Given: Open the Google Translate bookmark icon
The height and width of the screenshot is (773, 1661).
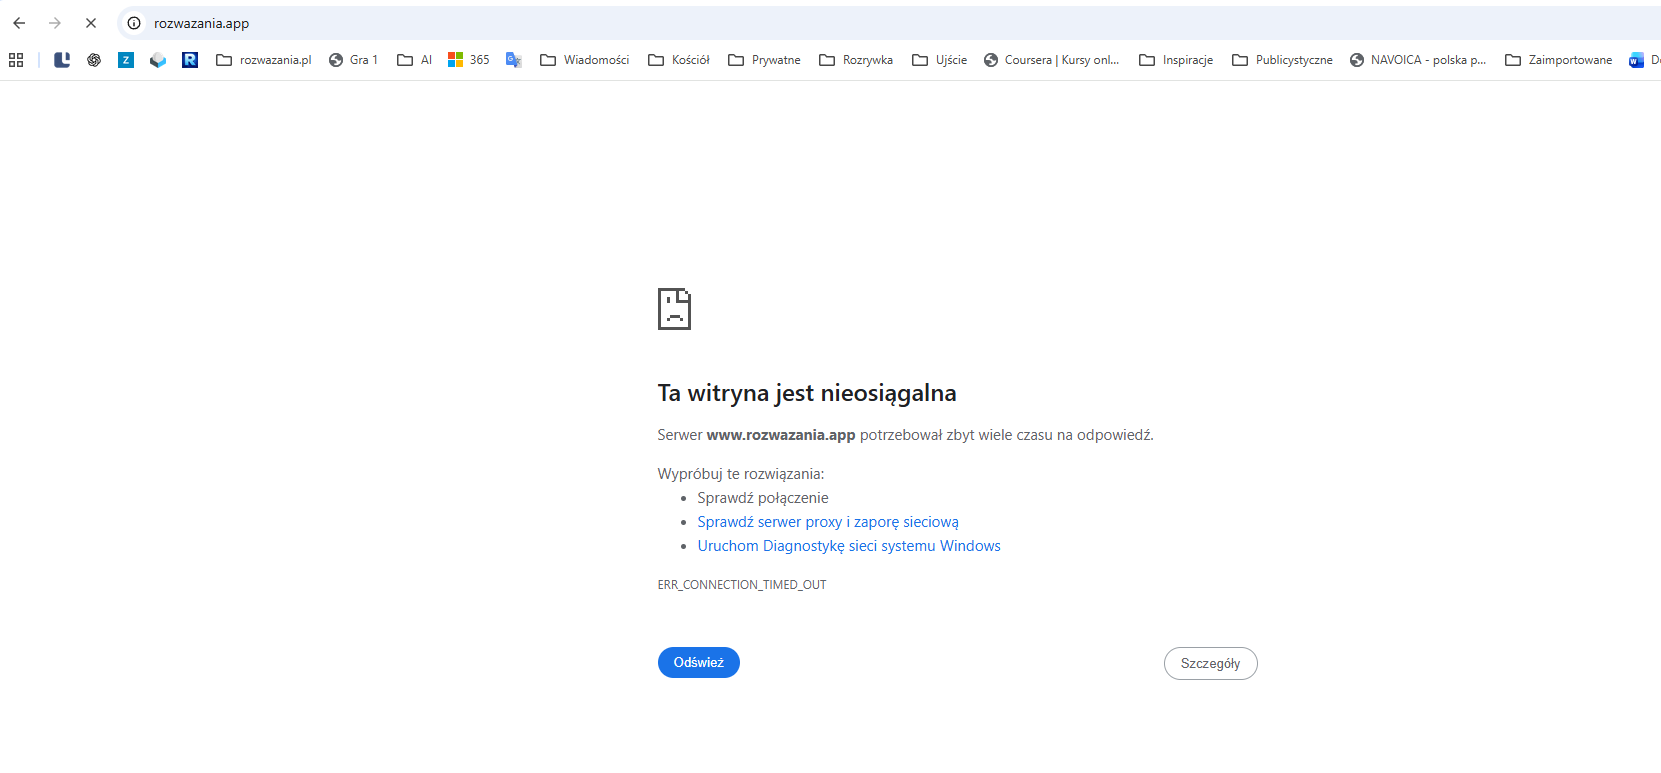Looking at the screenshot, I should [514, 60].
